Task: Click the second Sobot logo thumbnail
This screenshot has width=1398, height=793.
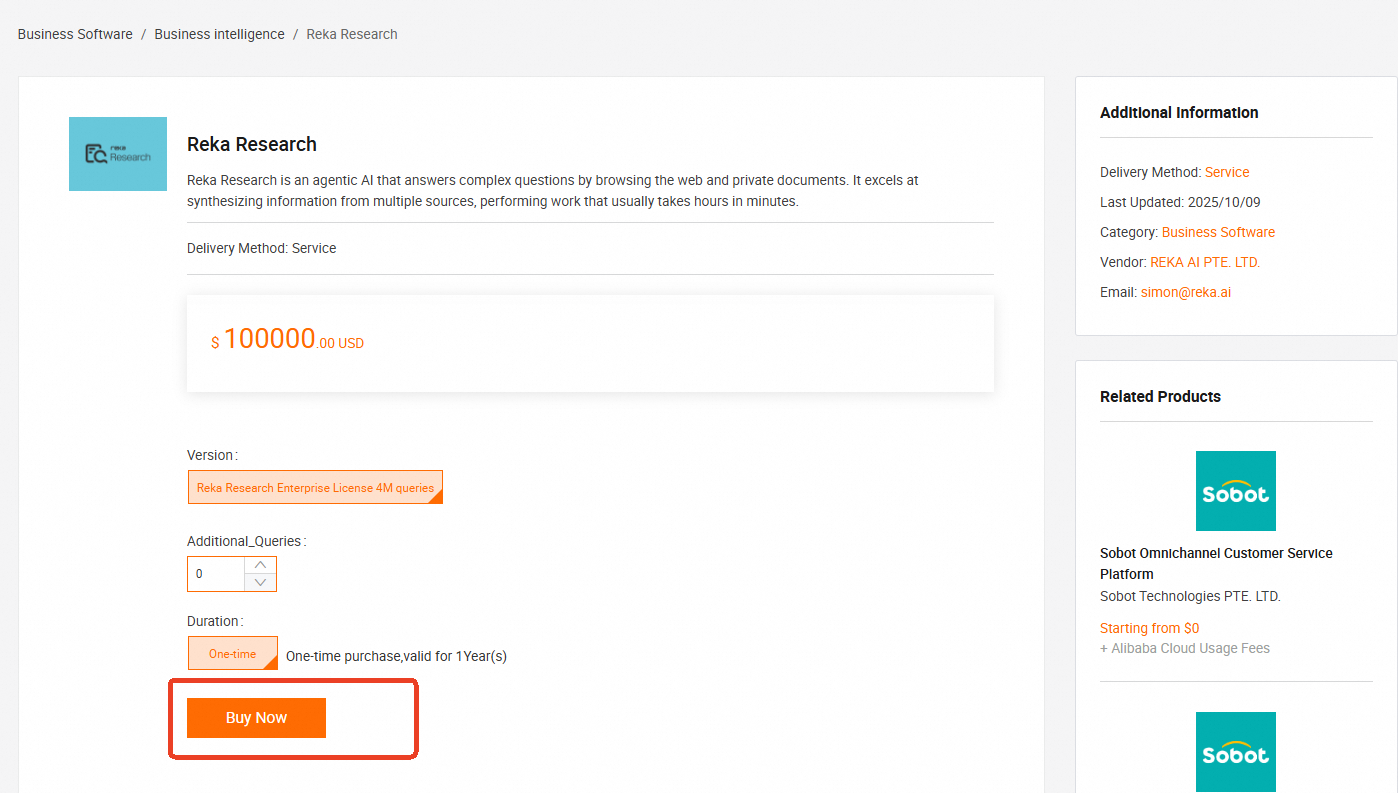Action: tap(1235, 752)
